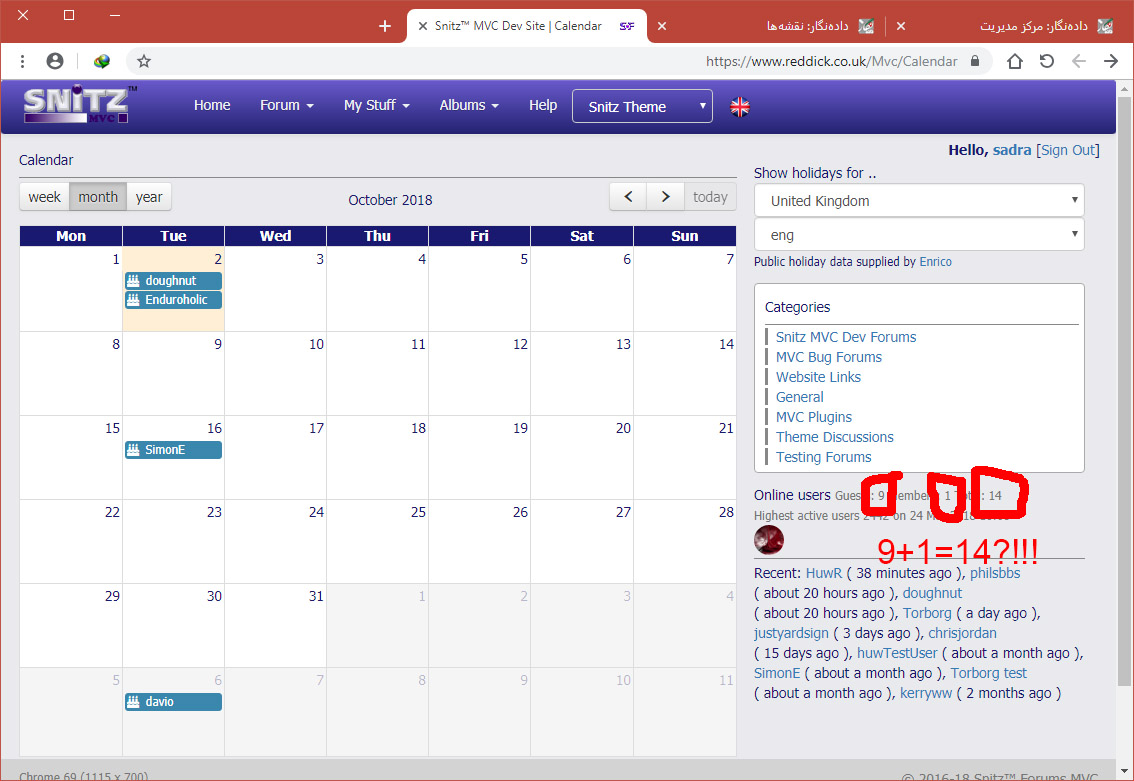Screen dimensions: 1134x781
Task: Open the Albums menu
Action: point(469,105)
